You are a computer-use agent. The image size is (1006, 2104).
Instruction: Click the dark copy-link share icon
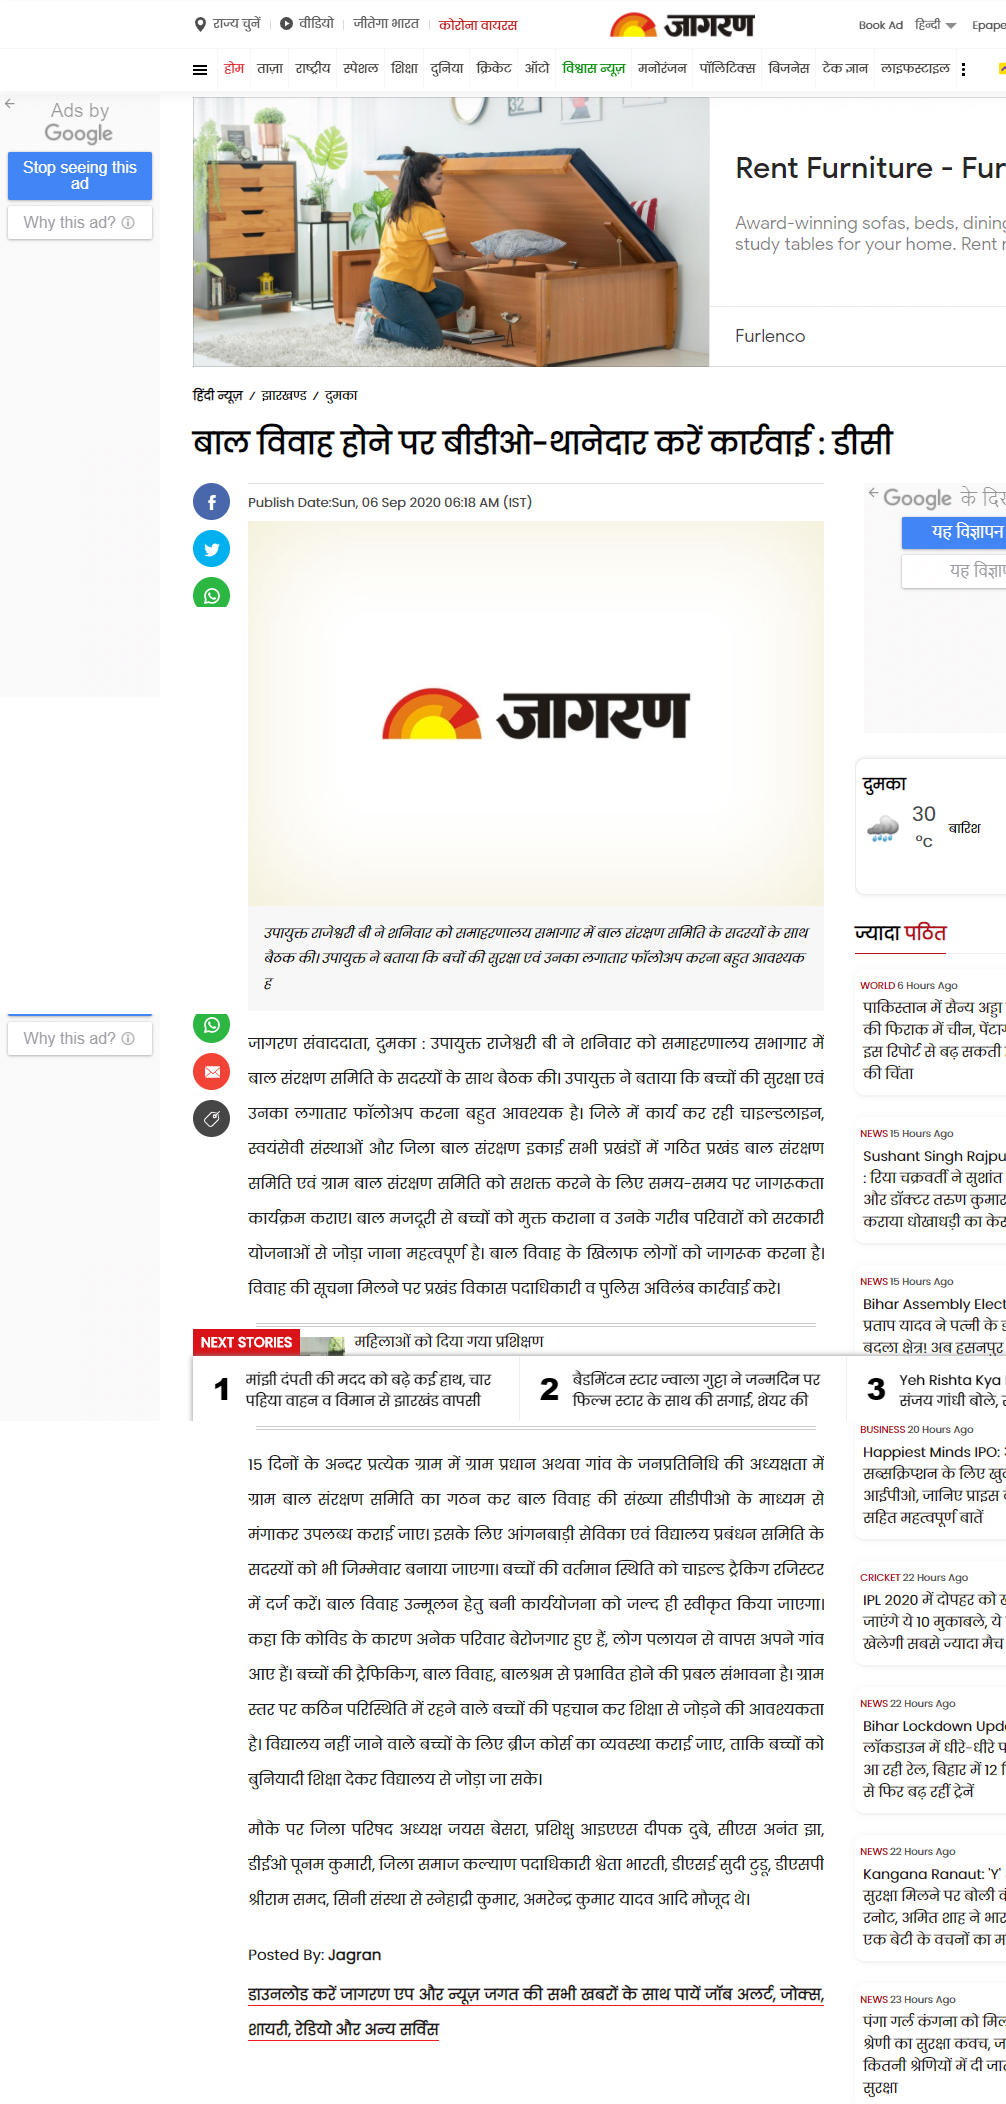[x=211, y=1118]
